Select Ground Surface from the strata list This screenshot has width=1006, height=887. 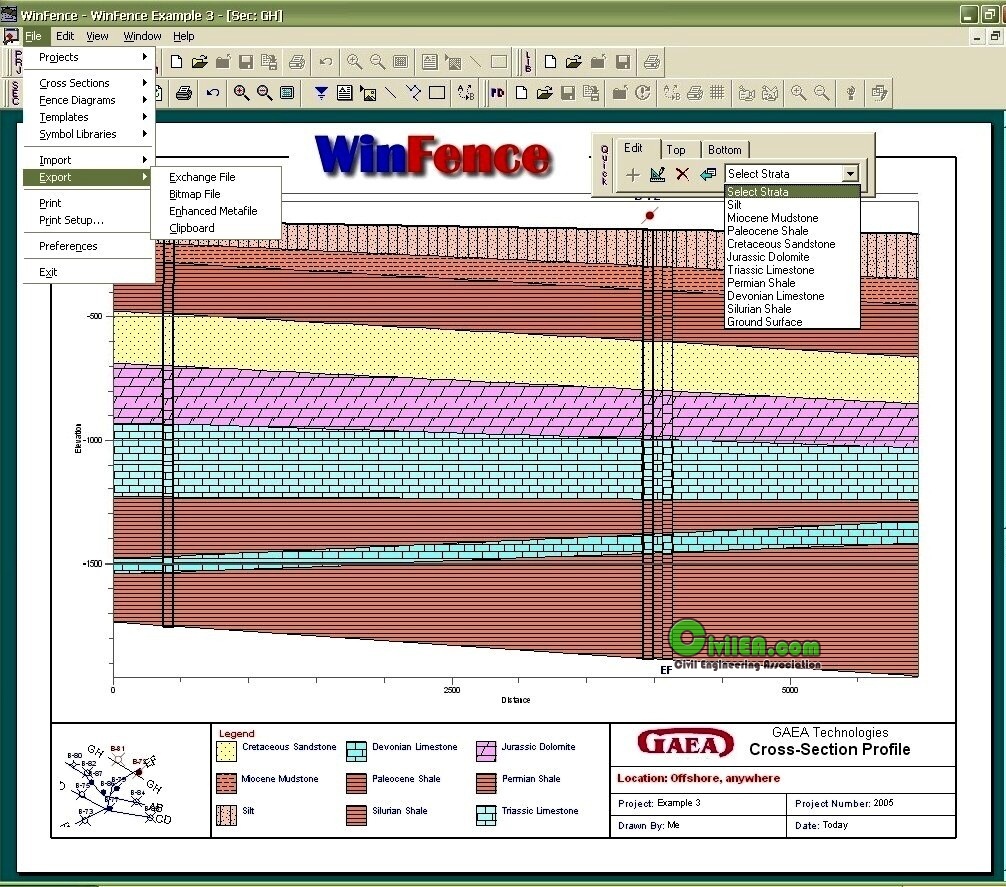[x=792, y=322]
